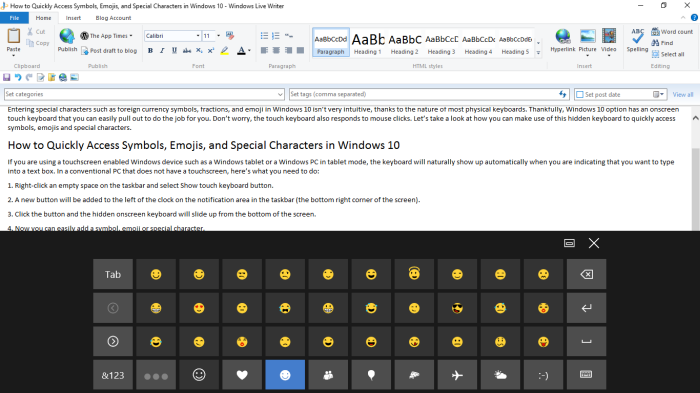This screenshot has width=700, height=393.
Task: Open the Help question mark icon
Action: pyautogui.click(x=694, y=18)
